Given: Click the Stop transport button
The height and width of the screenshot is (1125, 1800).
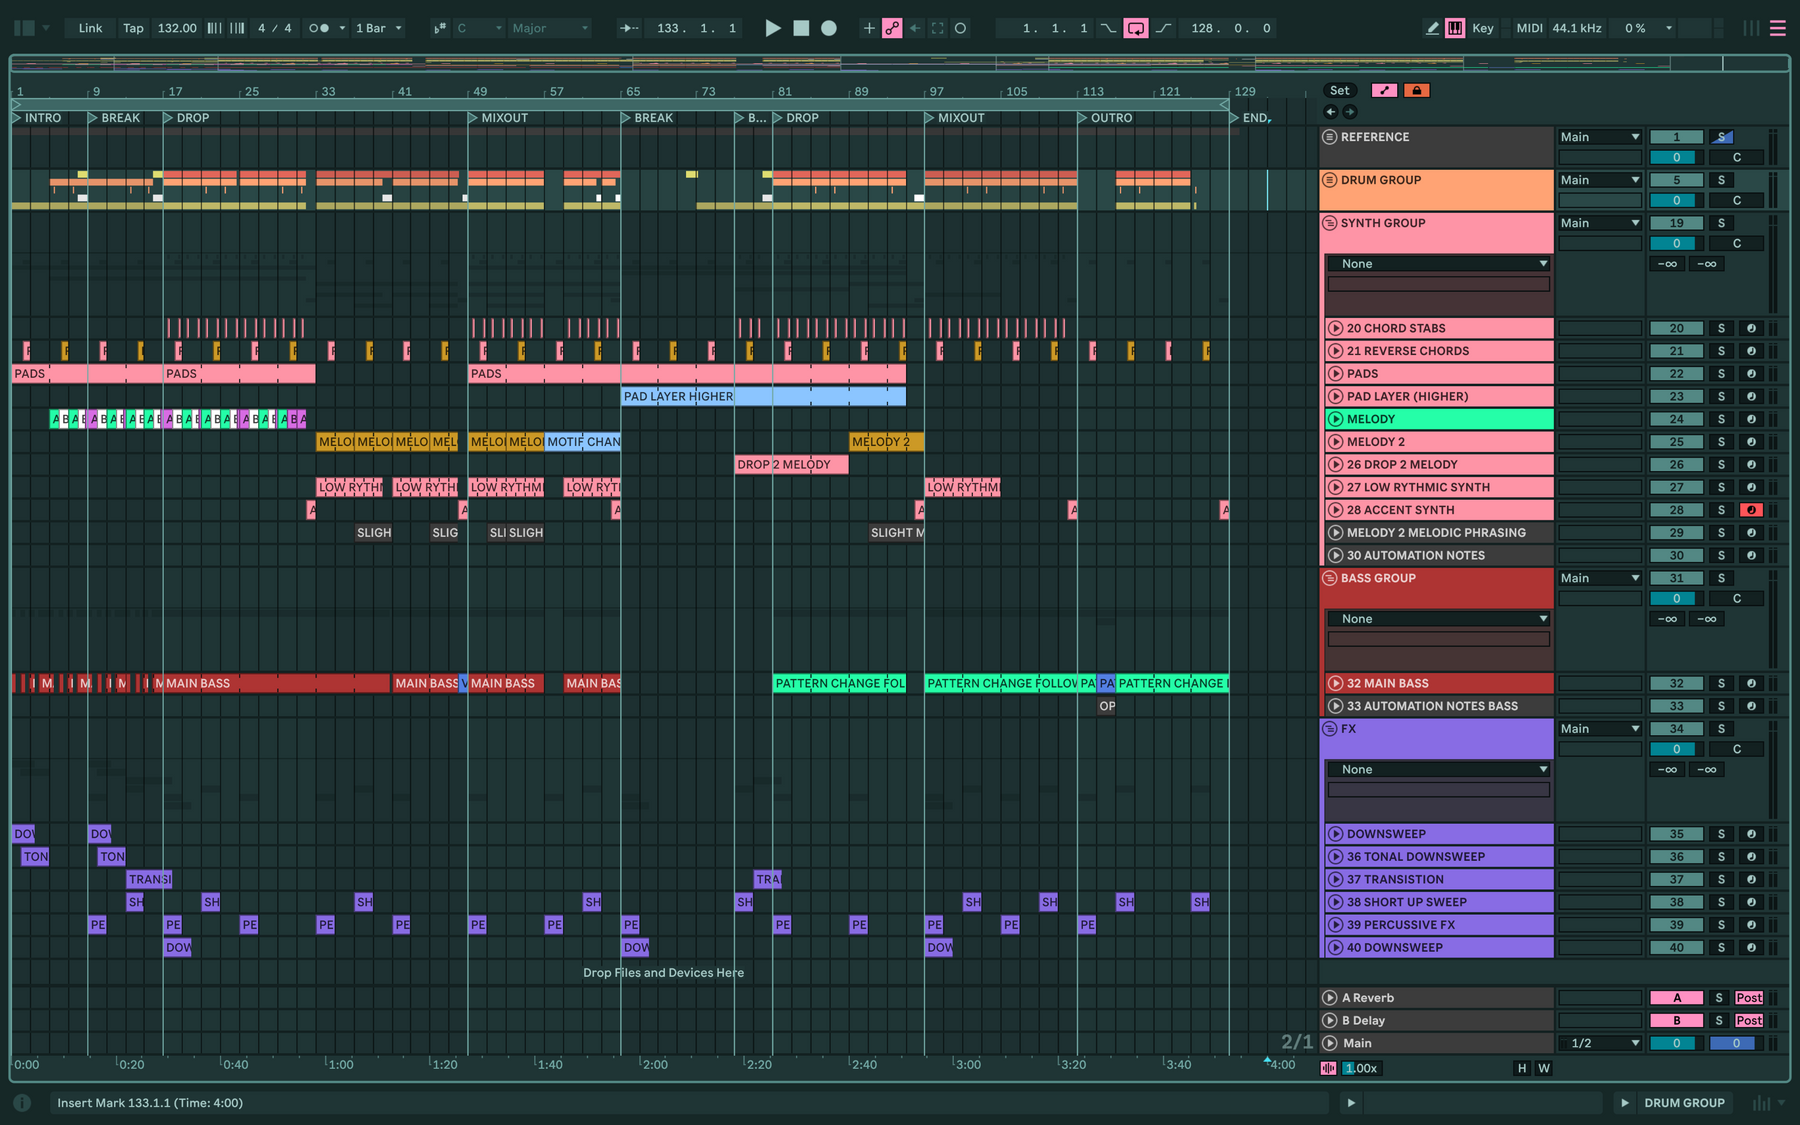Looking at the screenshot, I should click(801, 28).
